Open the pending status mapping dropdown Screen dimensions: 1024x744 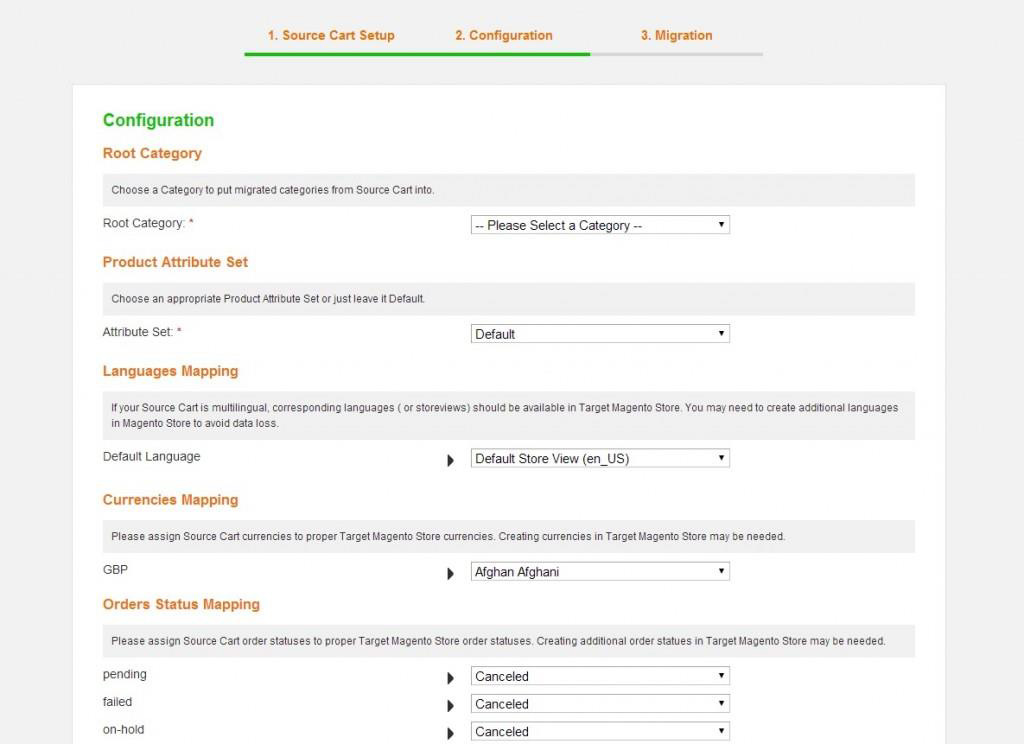tap(599, 676)
